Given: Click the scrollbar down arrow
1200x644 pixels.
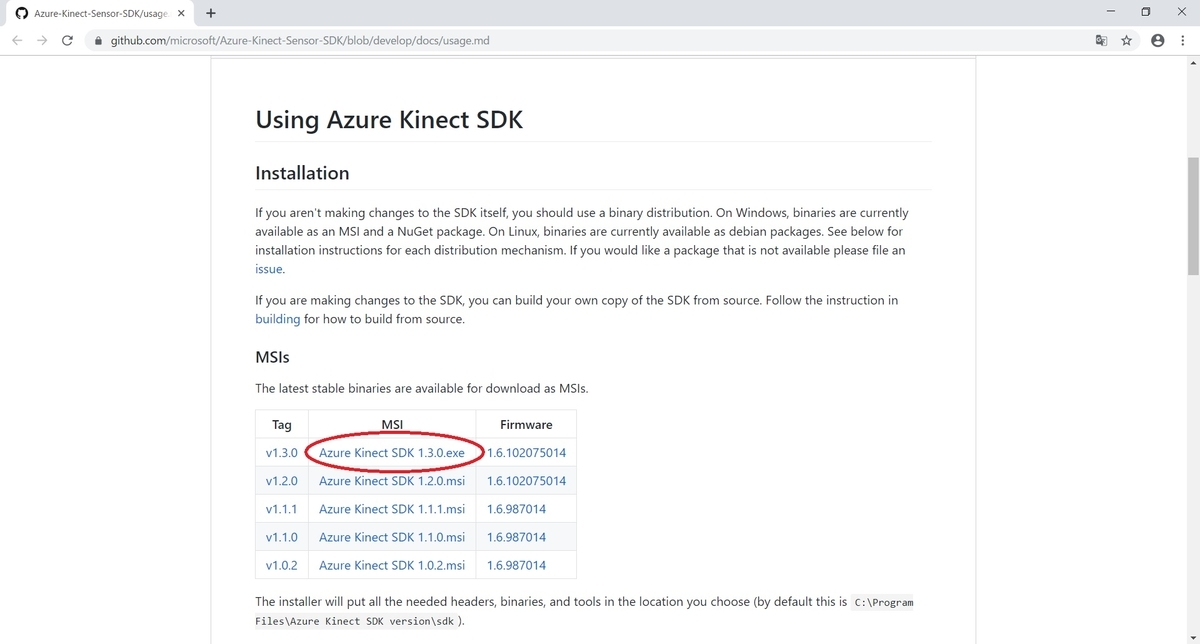Looking at the screenshot, I should pos(1192,637).
